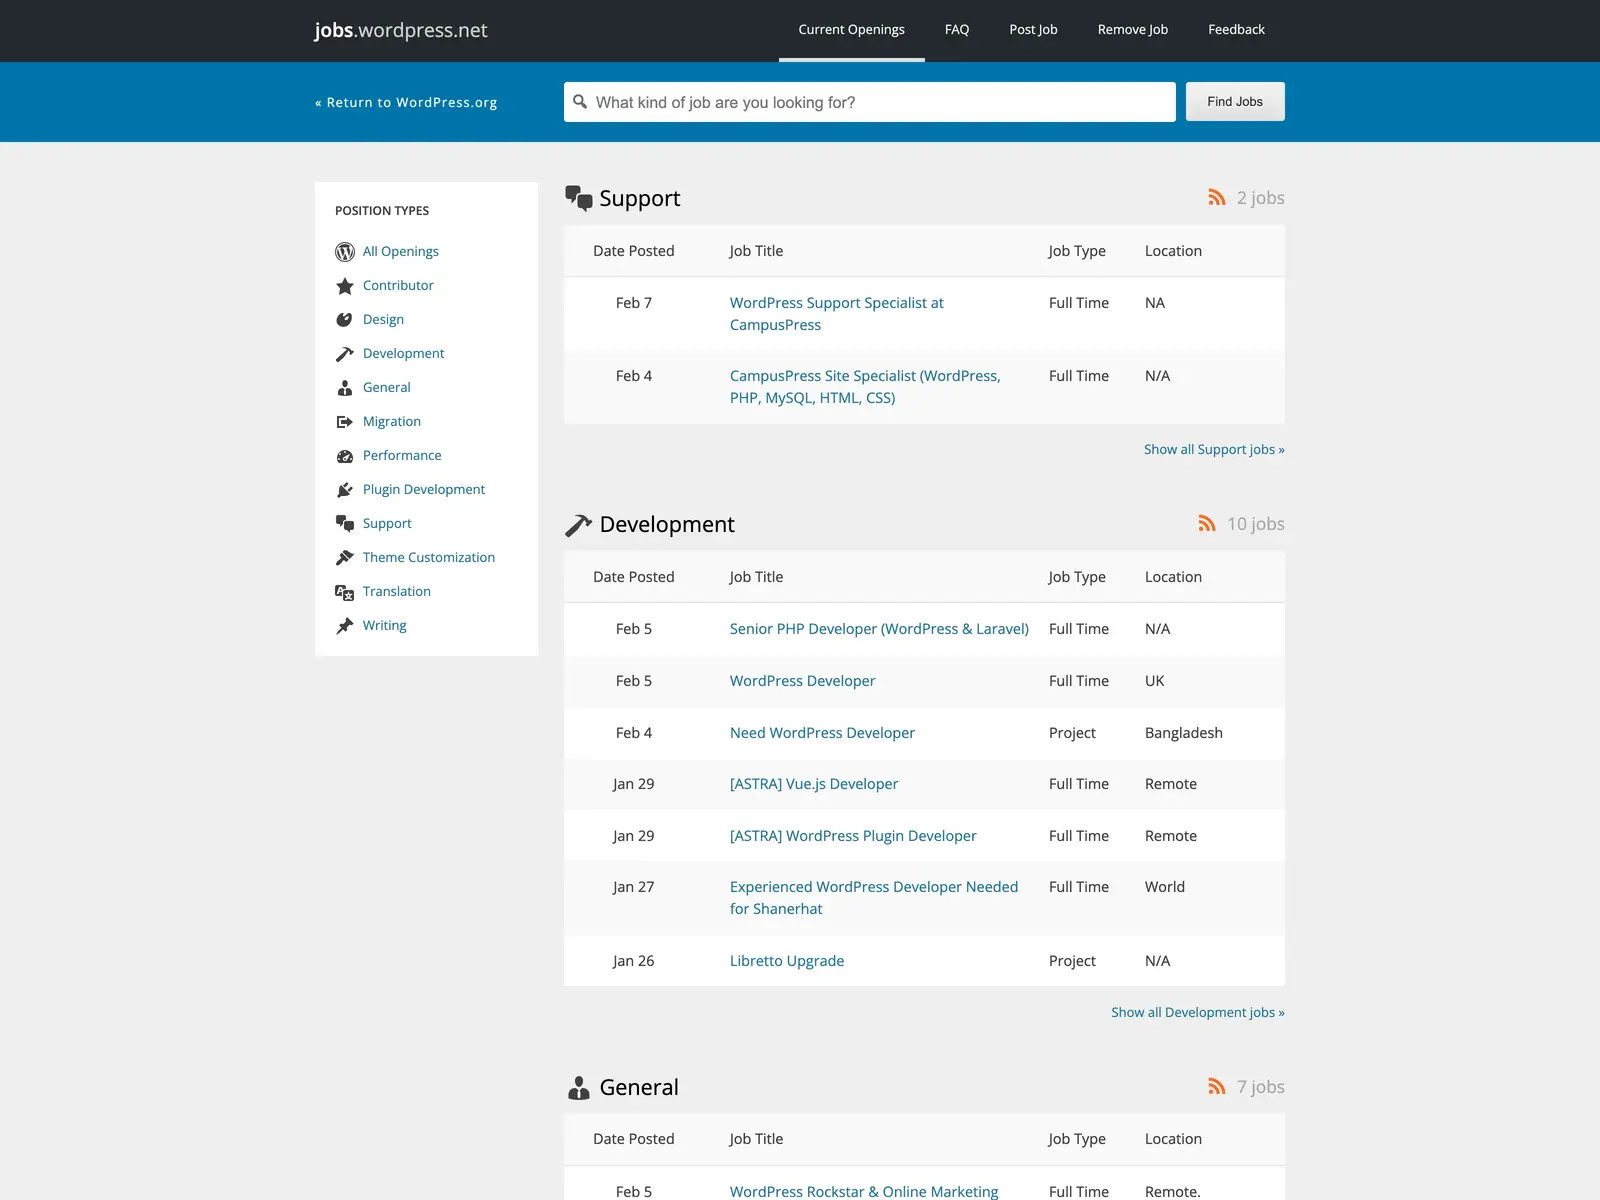Open Experienced WordPress Developer Needed for Shanerhat
Image resolution: width=1600 pixels, height=1200 pixels.
[874, 898]
